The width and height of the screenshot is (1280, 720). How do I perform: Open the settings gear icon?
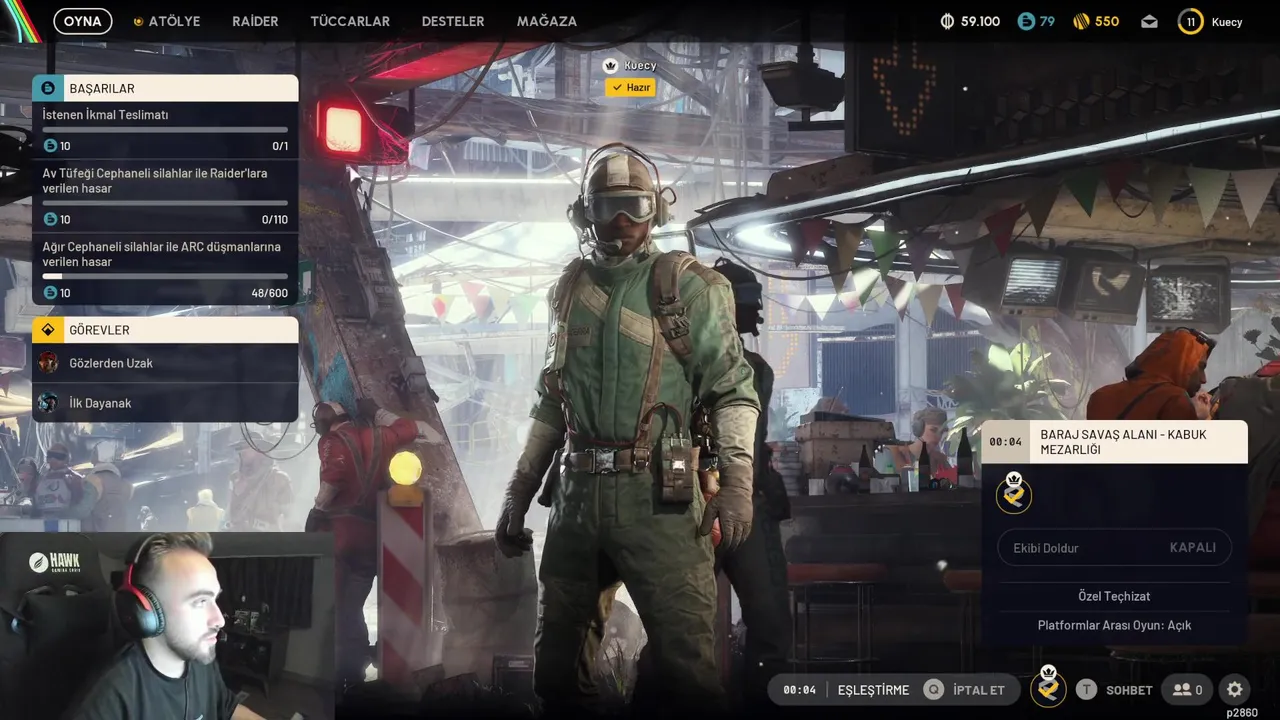1235,689
